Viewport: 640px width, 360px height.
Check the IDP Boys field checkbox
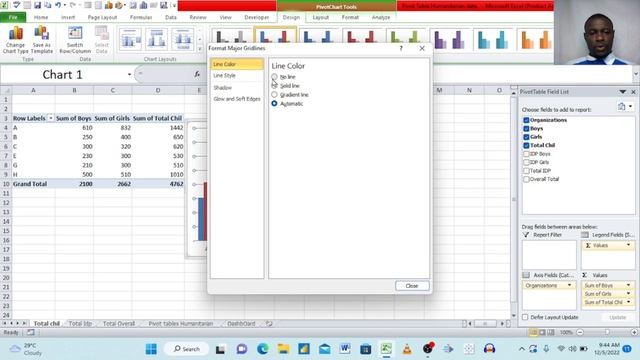tap(526, 154)
